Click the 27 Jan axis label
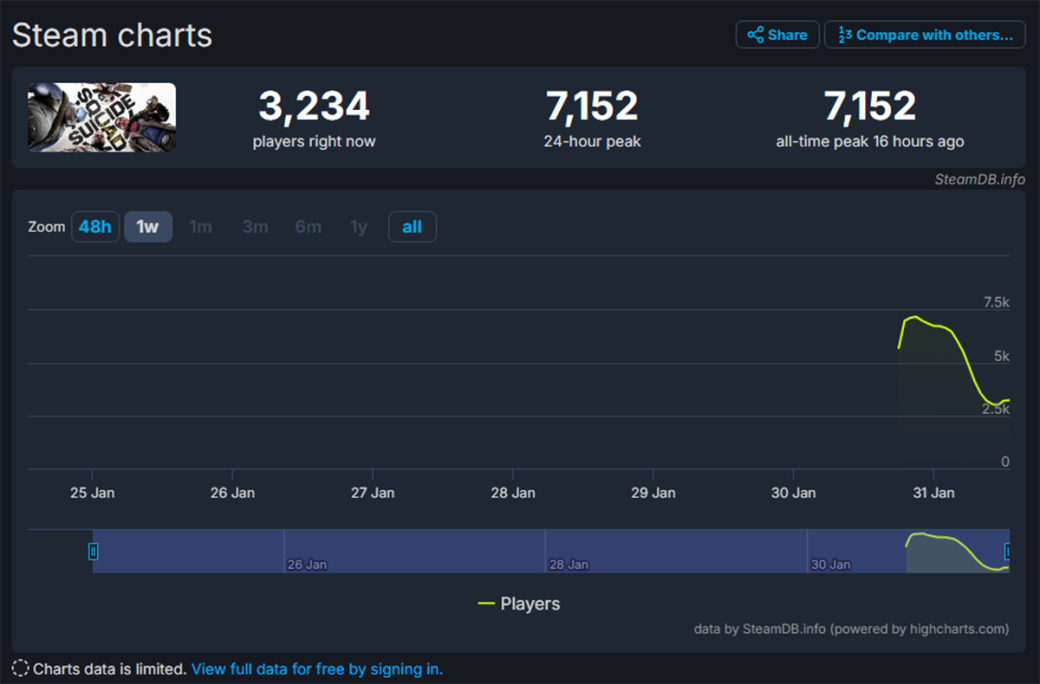 [x=372, y=493]
